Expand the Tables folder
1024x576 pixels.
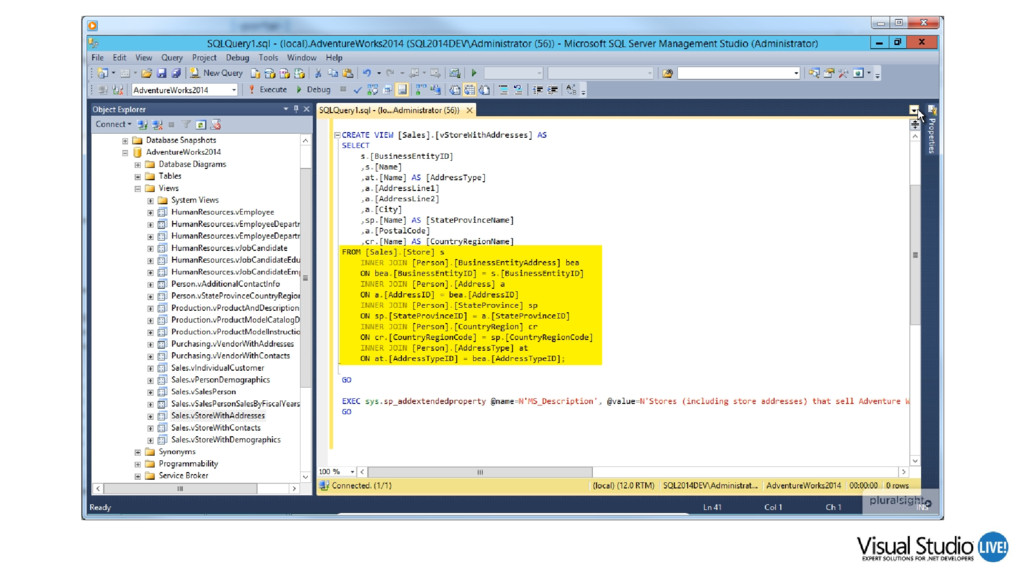click(x=138, y=176)
